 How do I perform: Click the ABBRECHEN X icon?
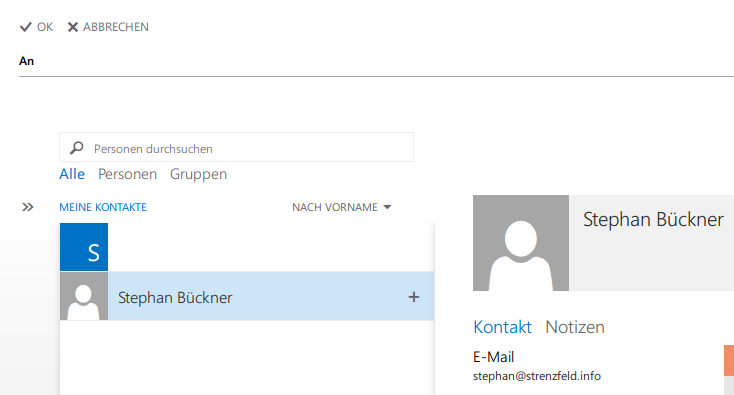[73, 27]
